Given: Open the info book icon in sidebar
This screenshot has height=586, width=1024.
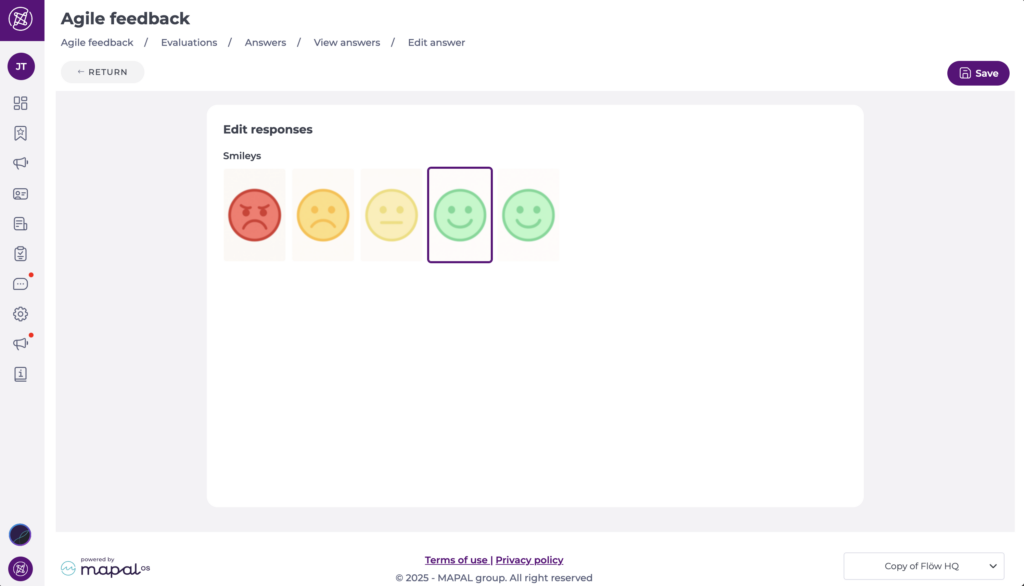Looking at the screenshot, I should pos(21,374).
